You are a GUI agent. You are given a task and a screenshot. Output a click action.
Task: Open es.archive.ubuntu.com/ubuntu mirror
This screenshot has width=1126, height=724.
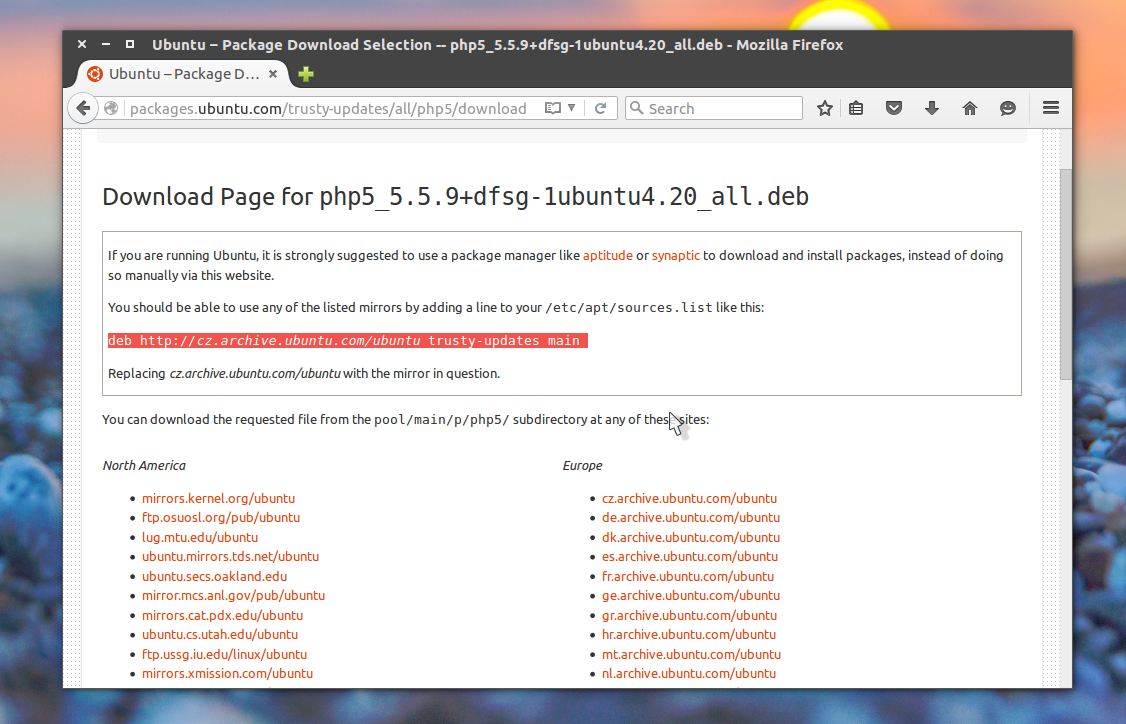click(x=690, y=557)
